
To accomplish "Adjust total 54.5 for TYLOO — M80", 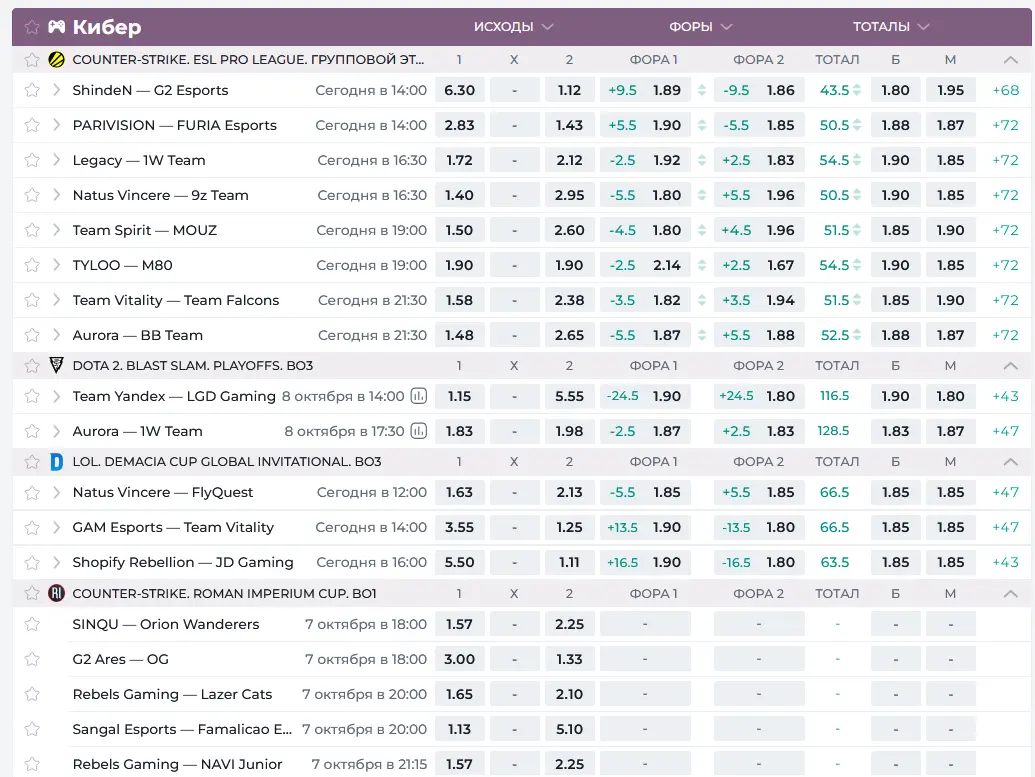I will [x=857, y=265].
